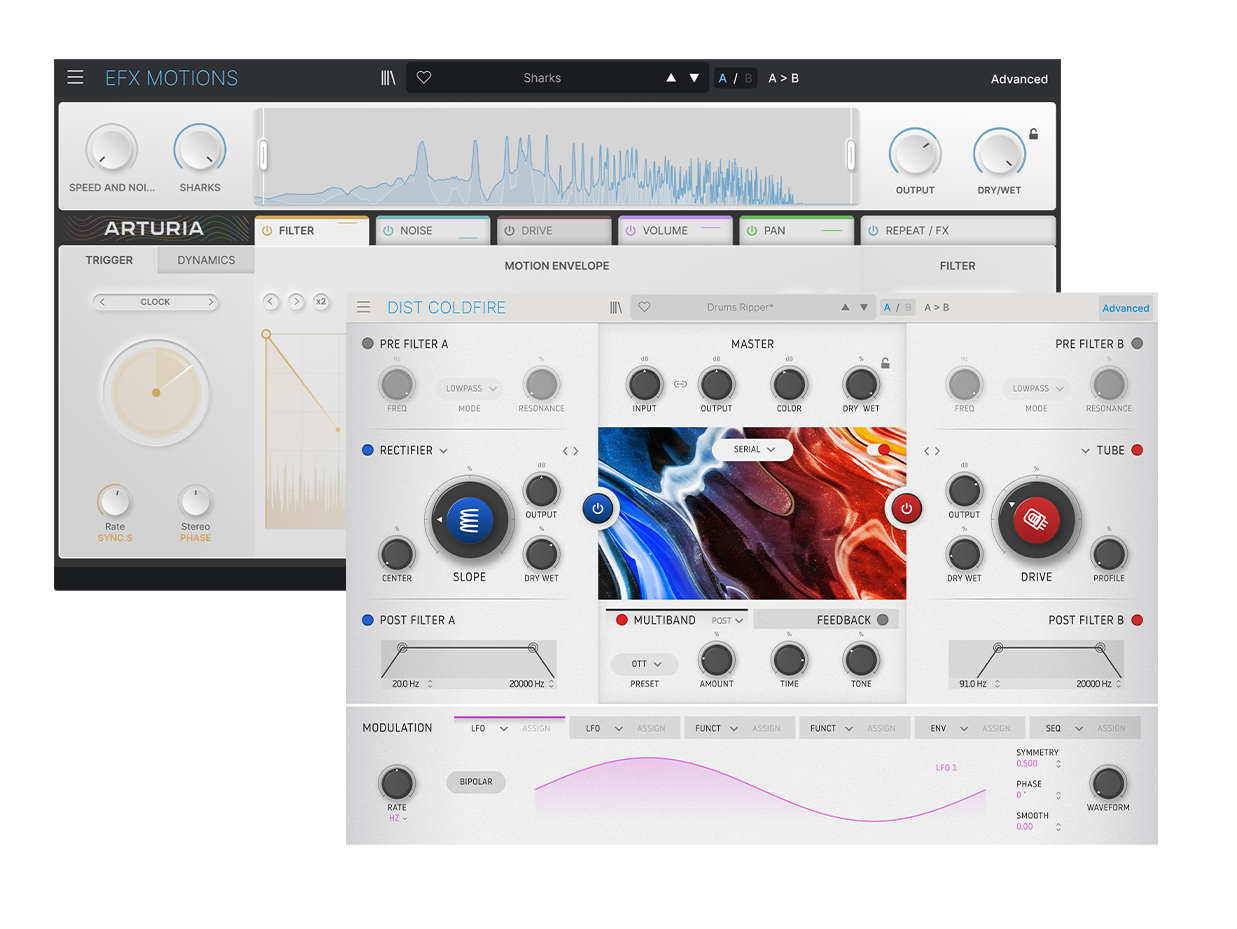This screenshot has width=1237, height=929.
Task: Open the EFX Motions preset library icon
Action: tap(388, 78)
